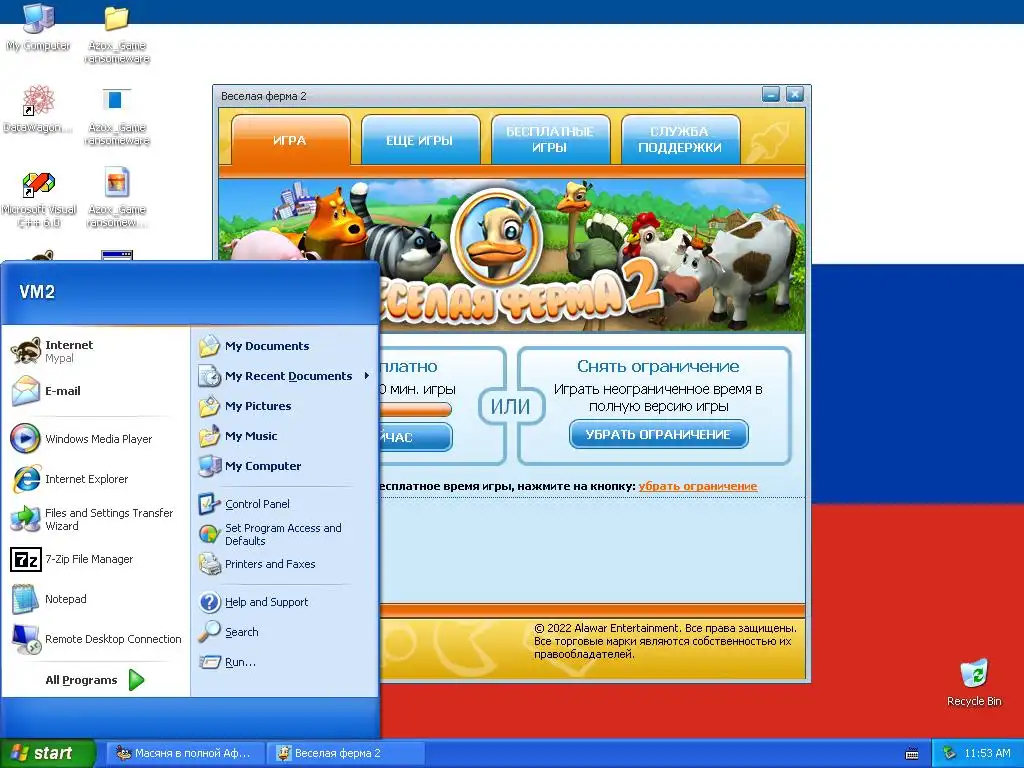Screen dimensions: 1024x768
Task: Open Printers and Faxes
Action: click(x=285, y=564)
